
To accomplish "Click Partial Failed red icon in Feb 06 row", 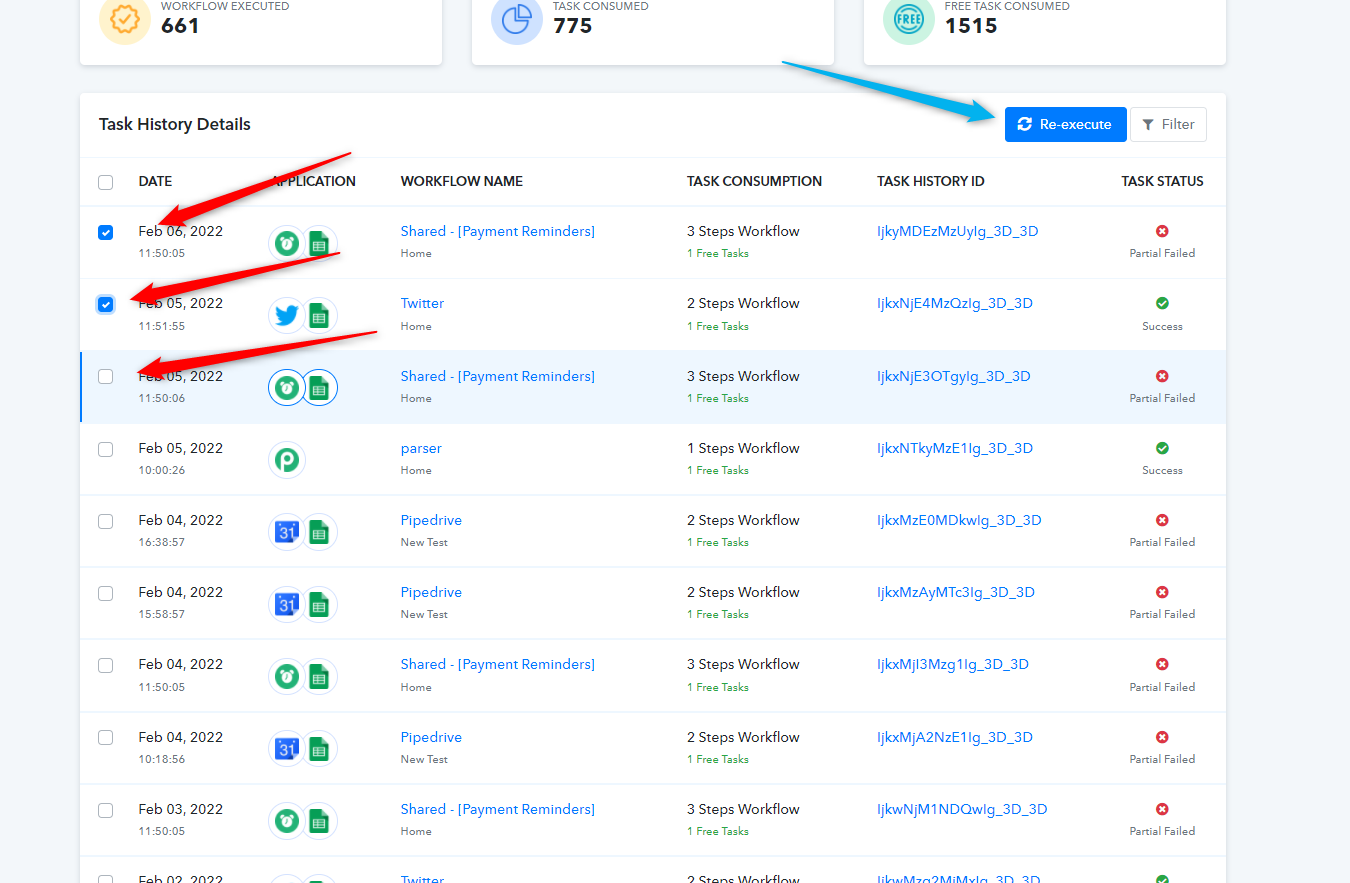I will [1162, 231].
